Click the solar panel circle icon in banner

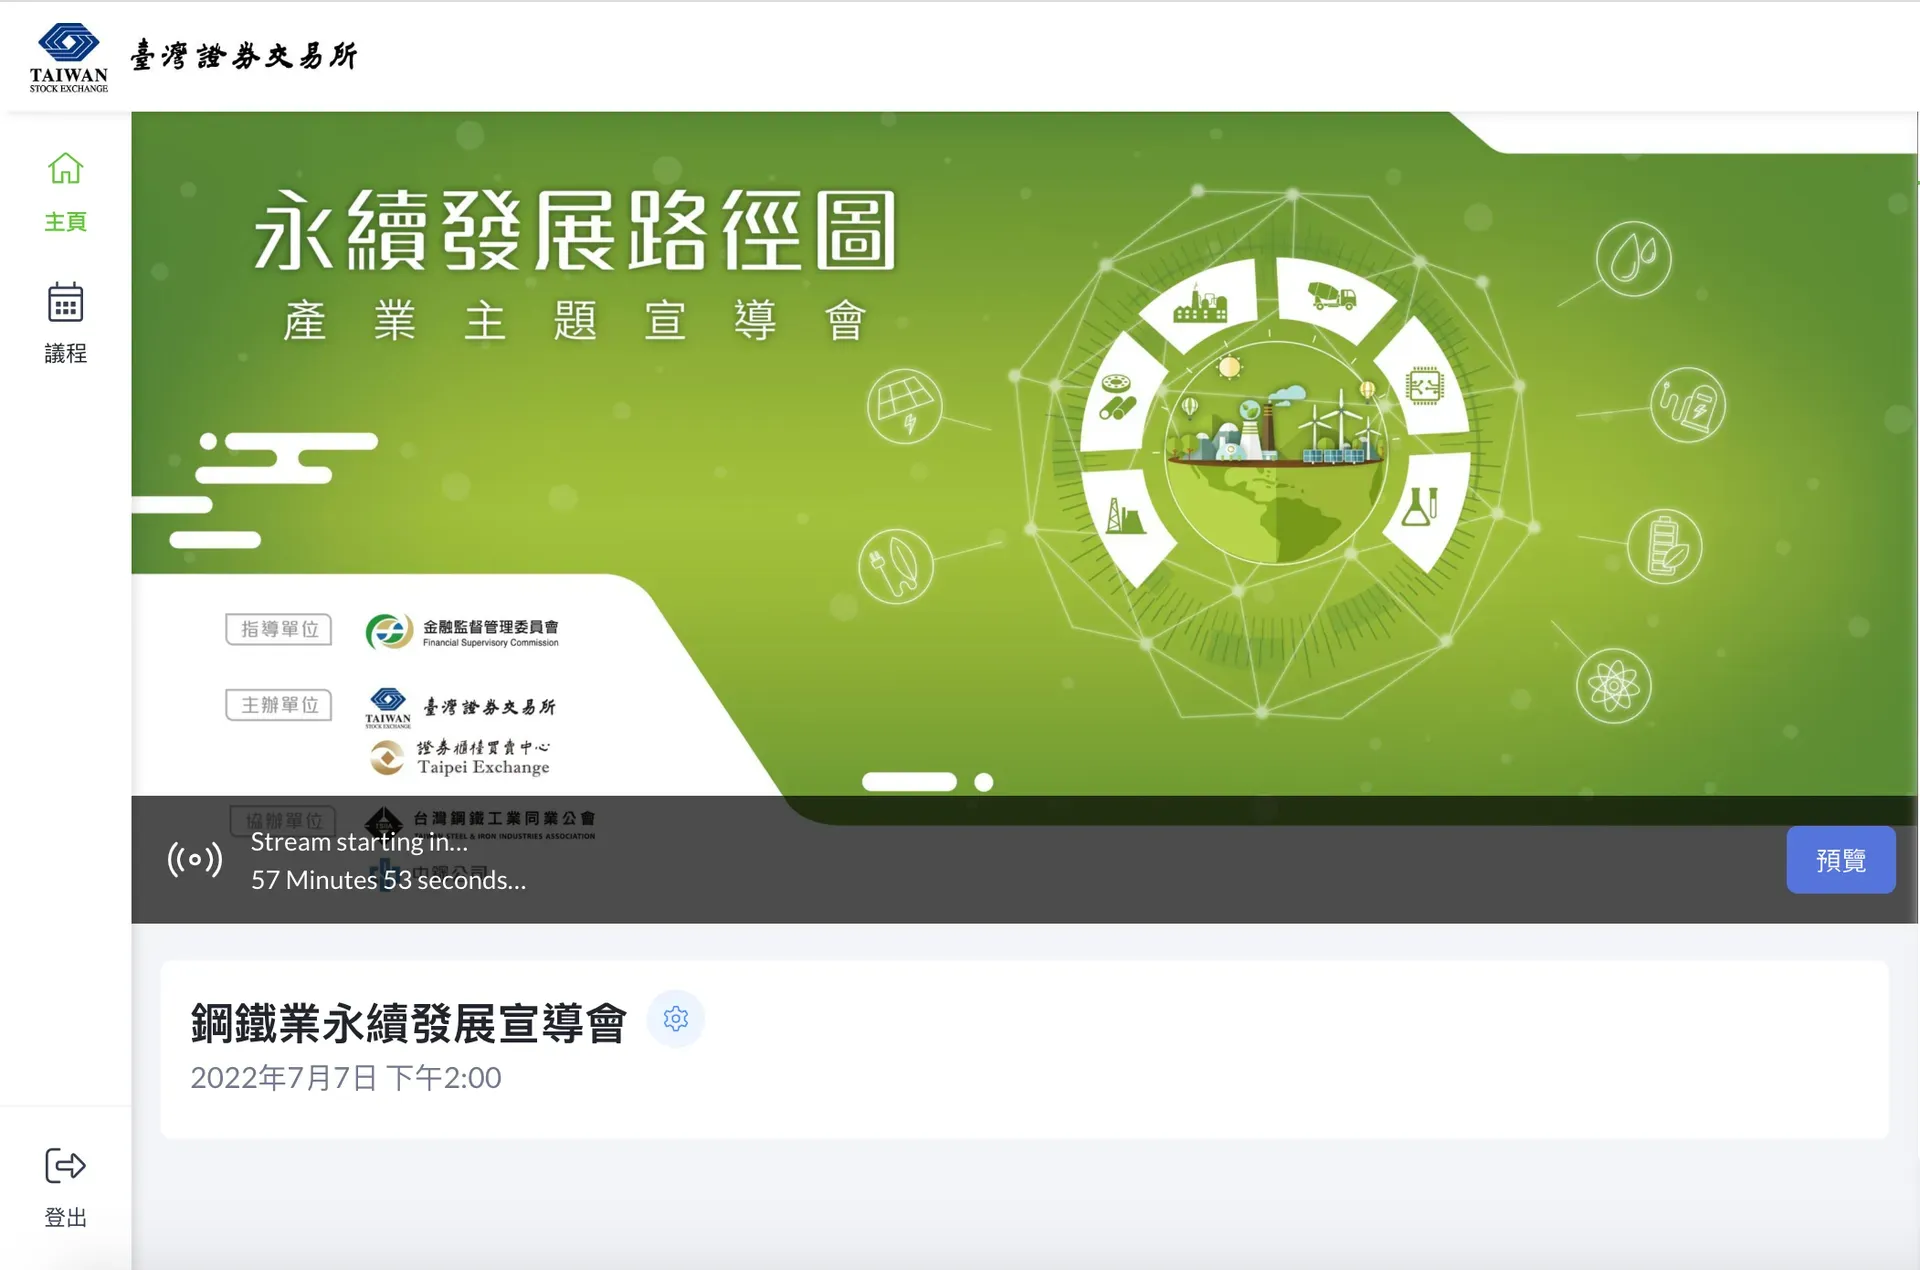point(904,406)
